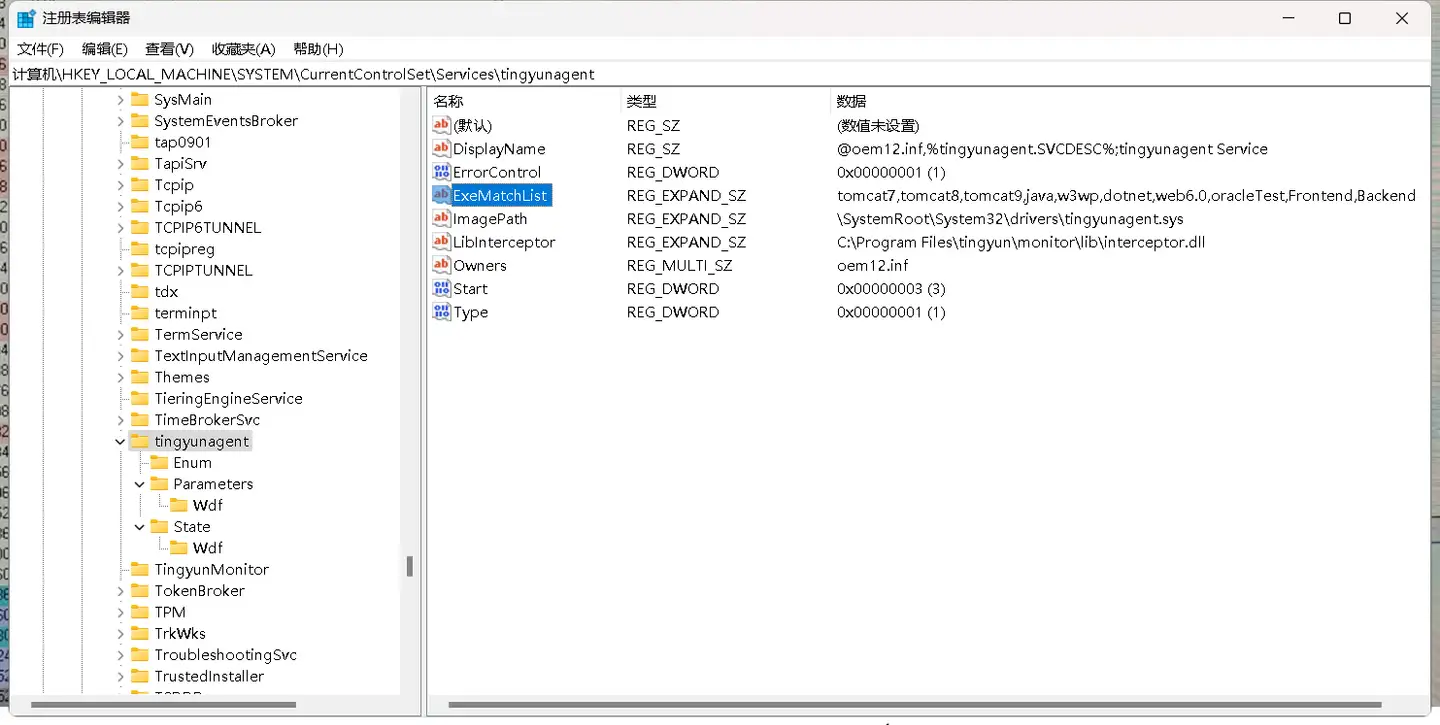The width and height of the screenshot is (1440, 725).
Task: Expand the TermService tree node
Action: click(x=120, y=335)
